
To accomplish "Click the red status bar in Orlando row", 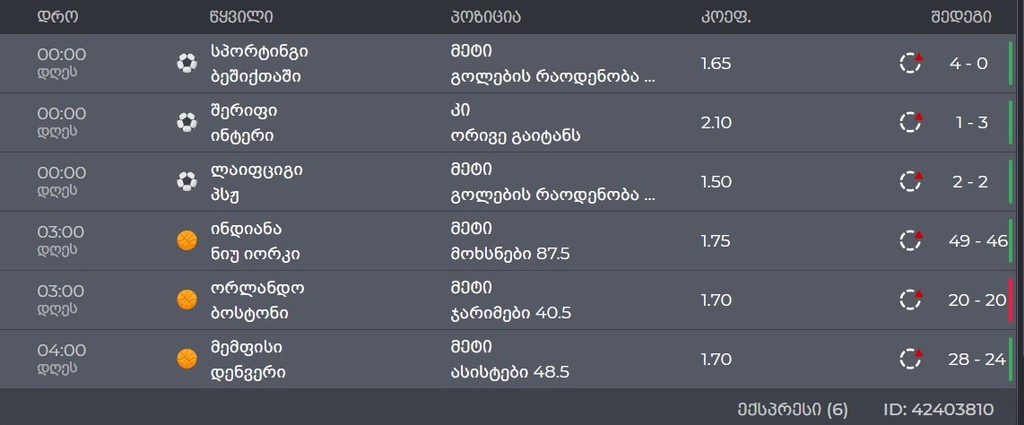I will click(1010, 300).
